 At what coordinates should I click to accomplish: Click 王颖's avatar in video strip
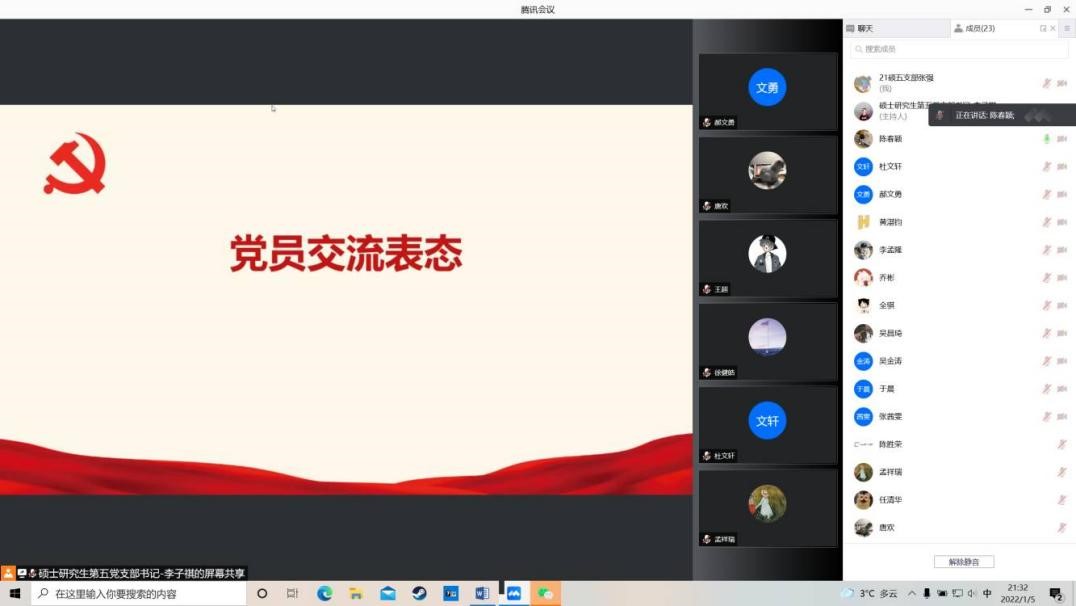pyautogui.click(x=767, y=255)
